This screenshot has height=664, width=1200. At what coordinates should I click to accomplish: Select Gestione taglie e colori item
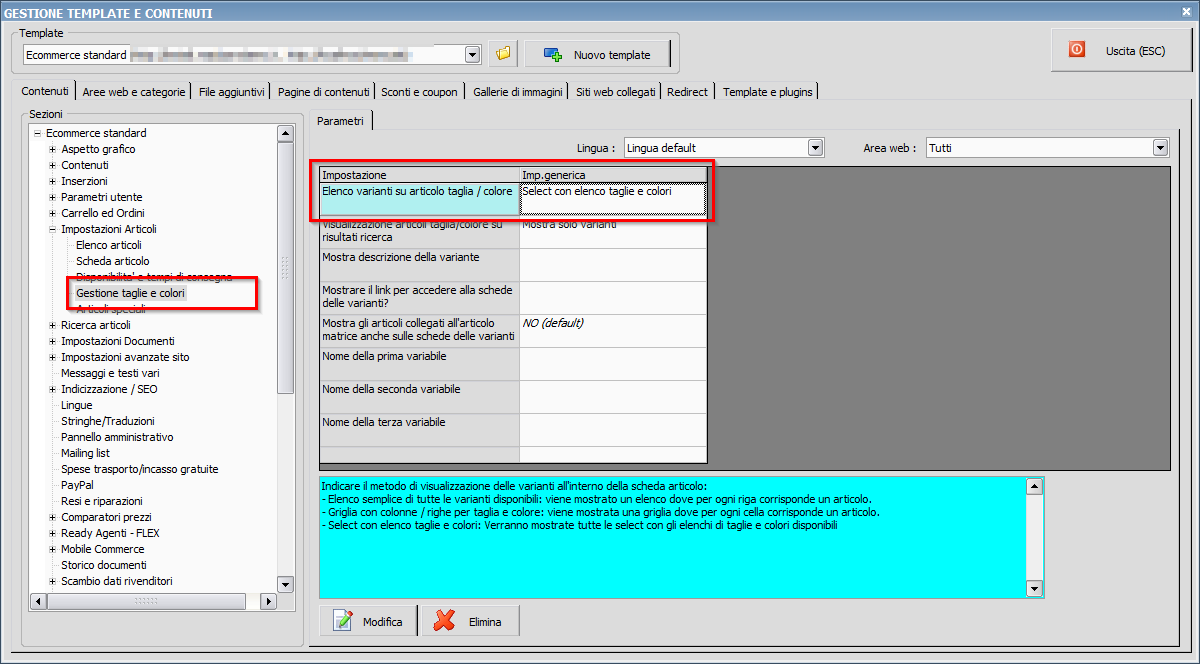coord(131,293)
